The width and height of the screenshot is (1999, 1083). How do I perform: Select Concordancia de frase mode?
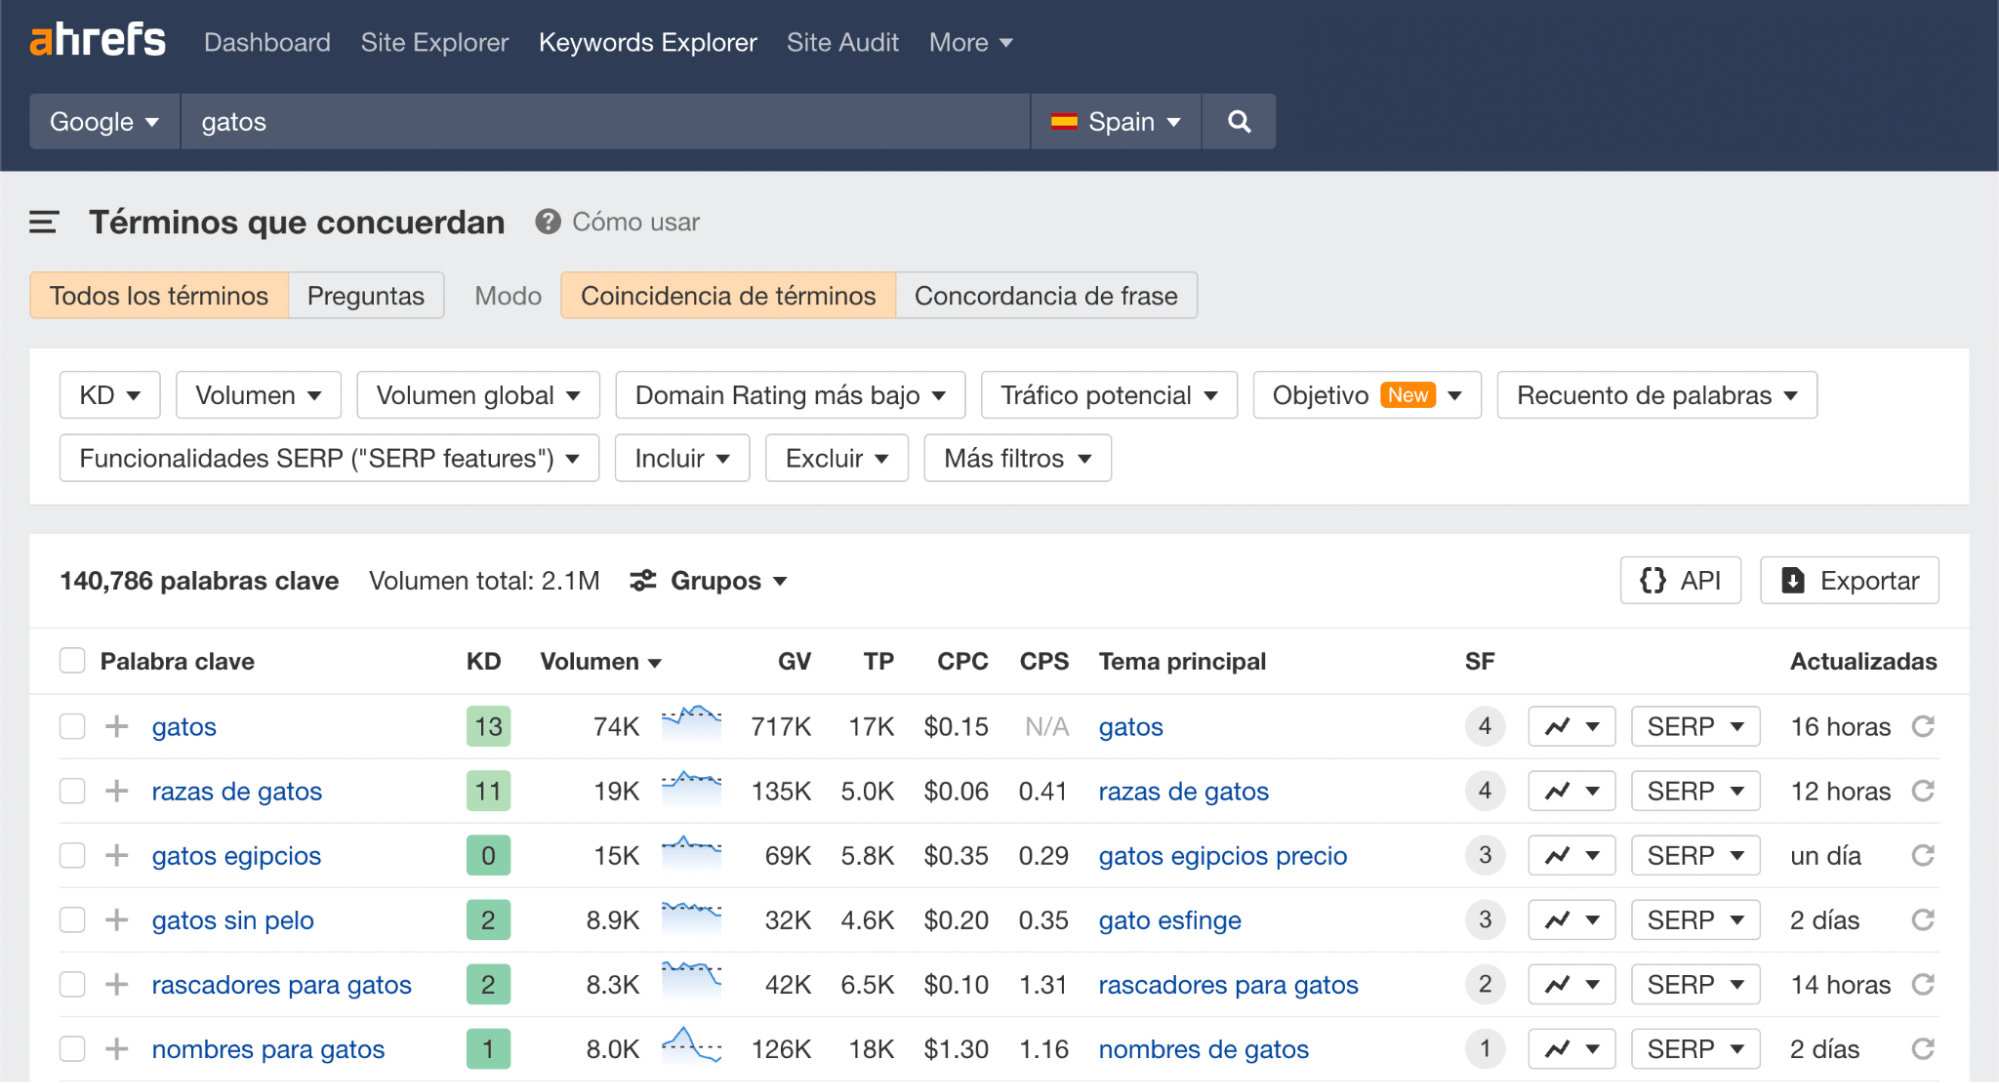click(x=1046, y=295)
